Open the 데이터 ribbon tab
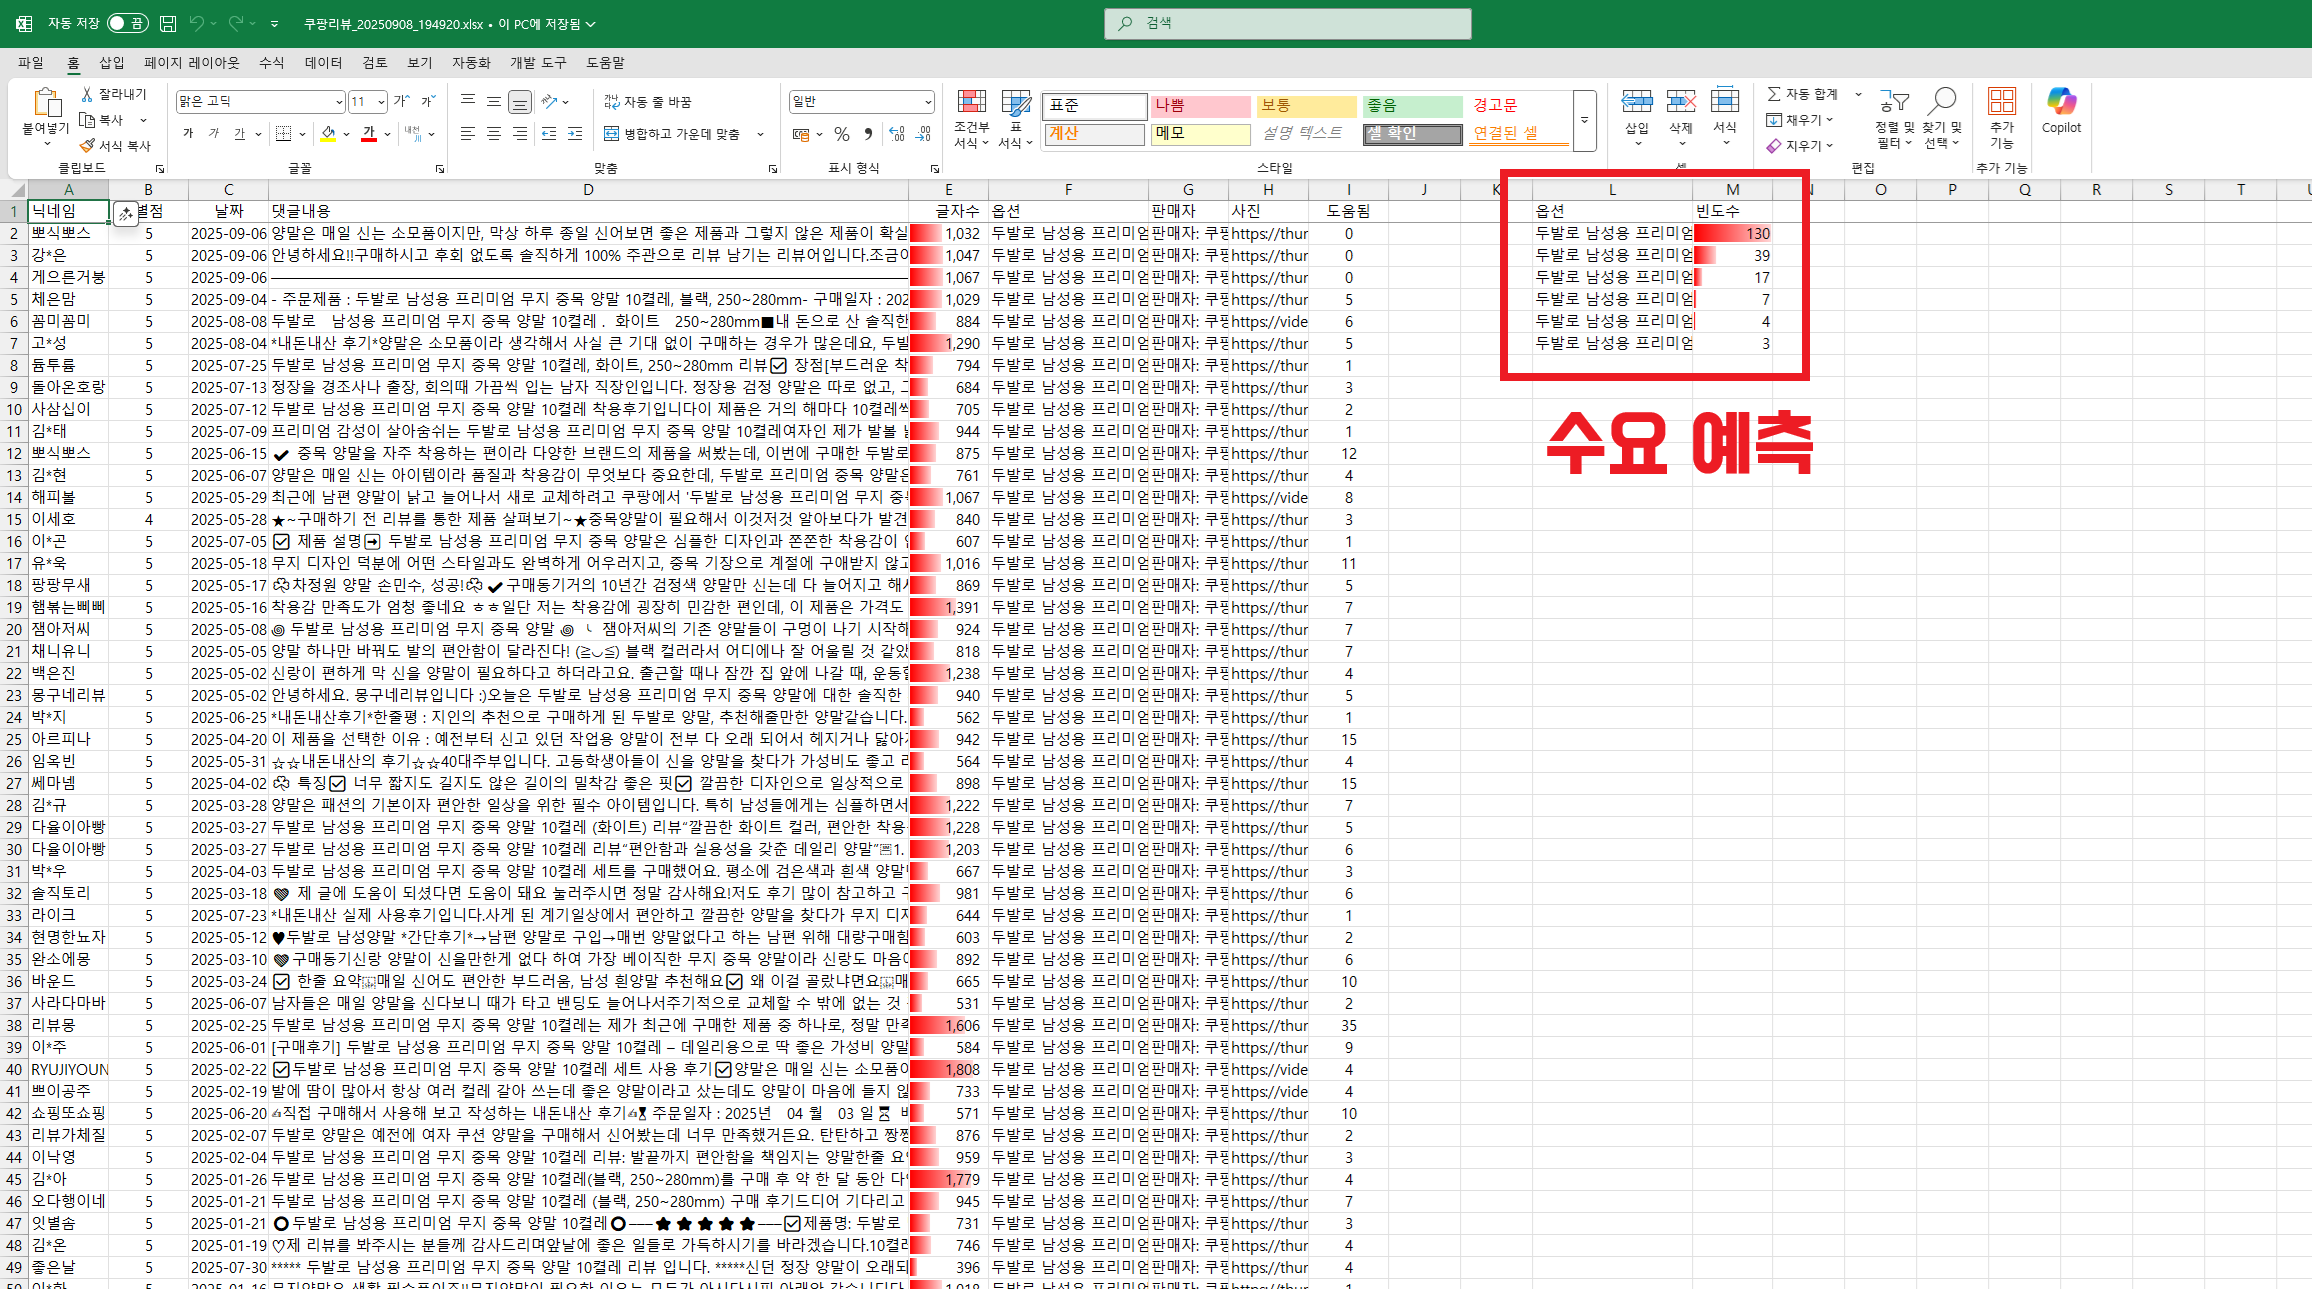Image resolution: width=2312 pixels, height=1289 pixels. 323,63
